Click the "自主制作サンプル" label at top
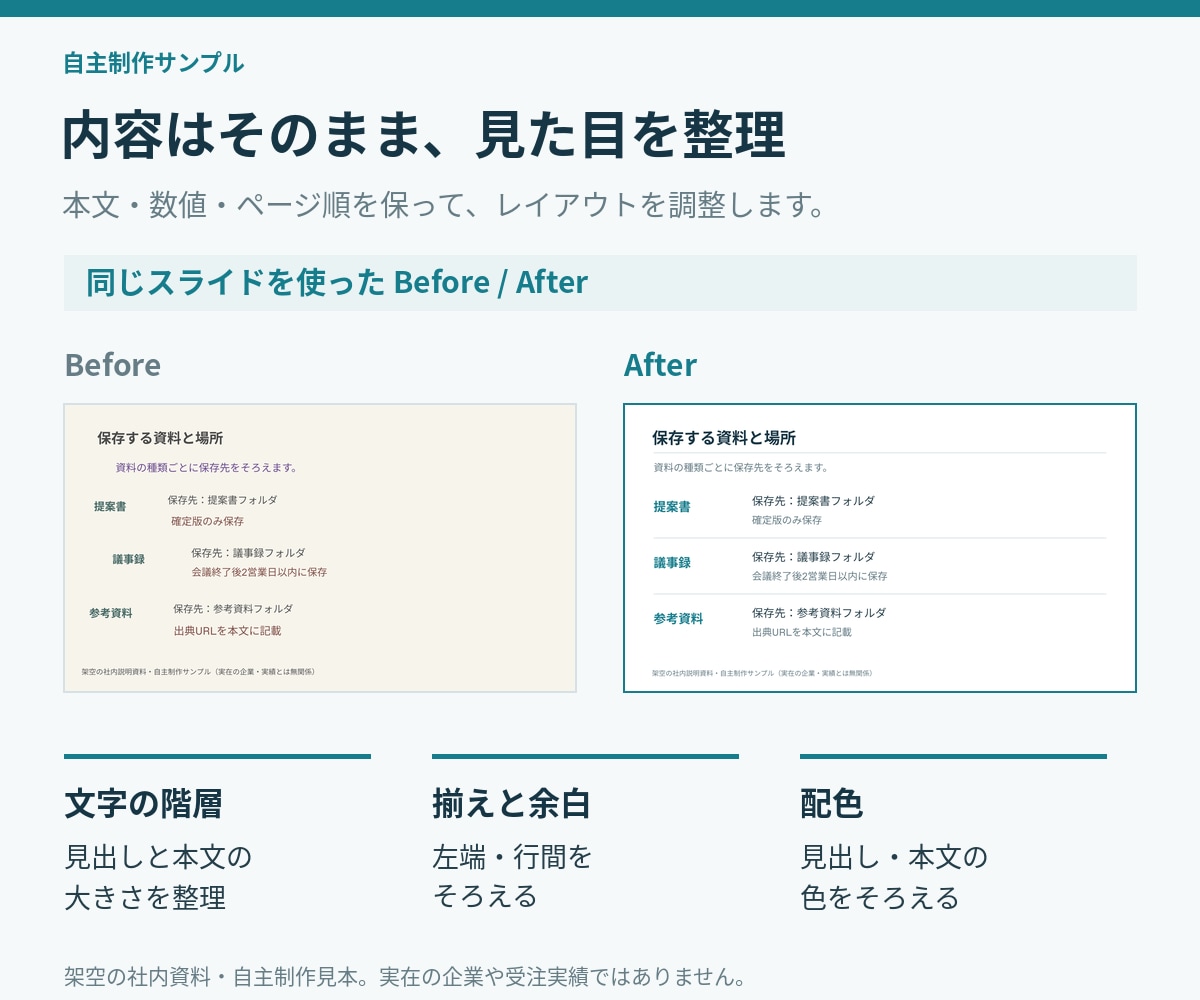 tap(153, 63)
